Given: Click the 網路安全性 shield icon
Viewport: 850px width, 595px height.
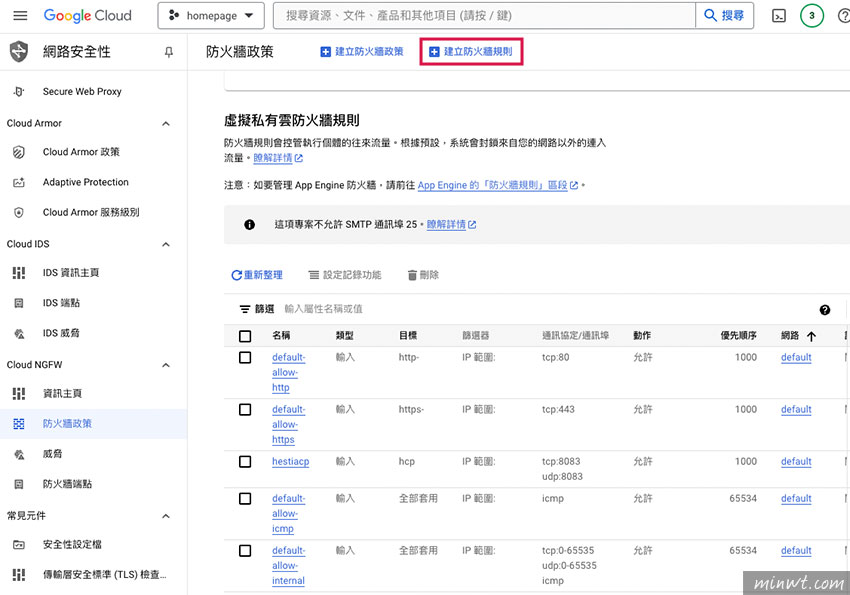Looking at the screenshot, I should tap(19, 52).
